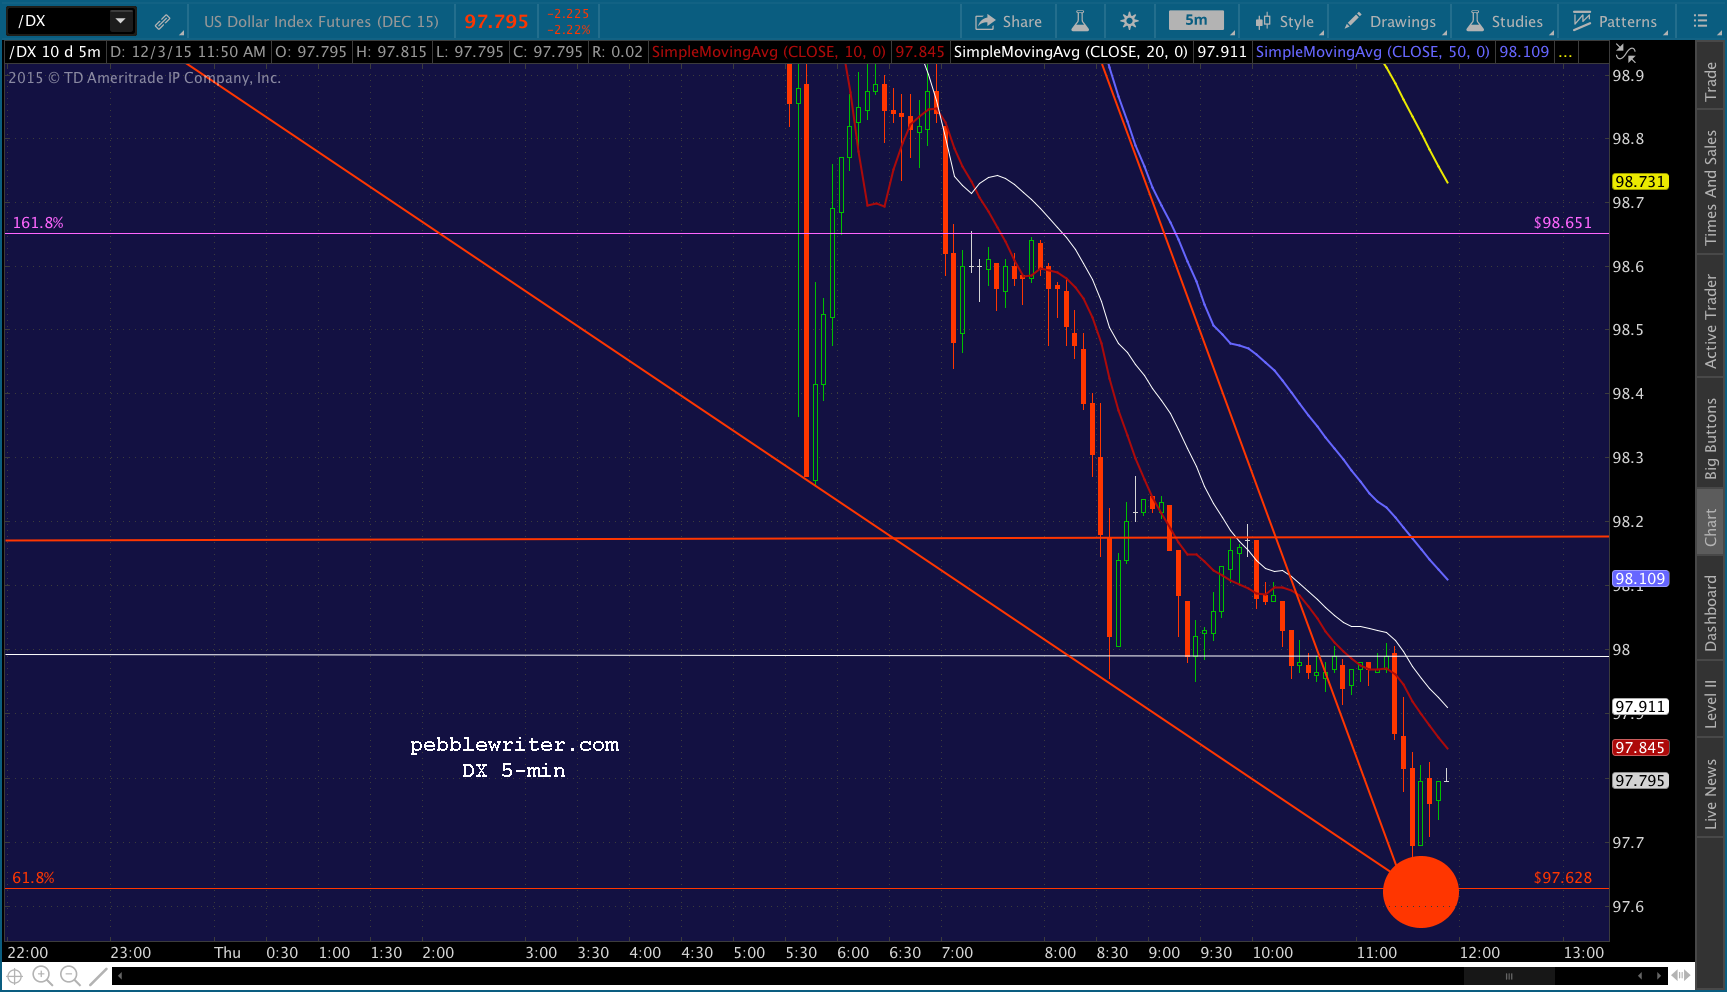
Task: Select the trendline drawing tool icon
Action: (x=98, y=976)
